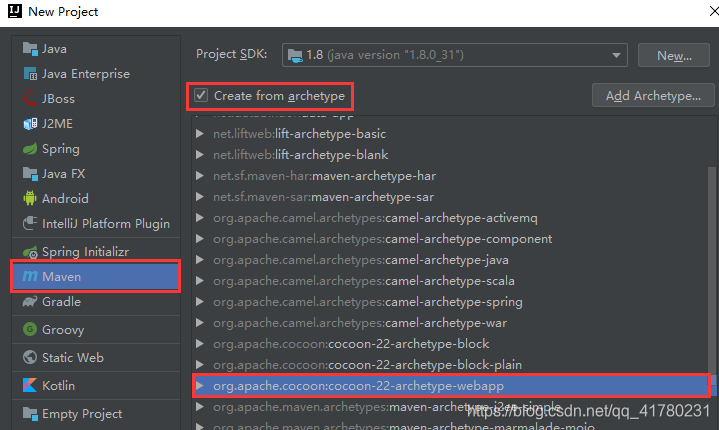Expand cocoon-22-archetype-block node
Image resolution: width=719 pixels, height=430 pixels.
pyautogui.click(x=199, y=344)
